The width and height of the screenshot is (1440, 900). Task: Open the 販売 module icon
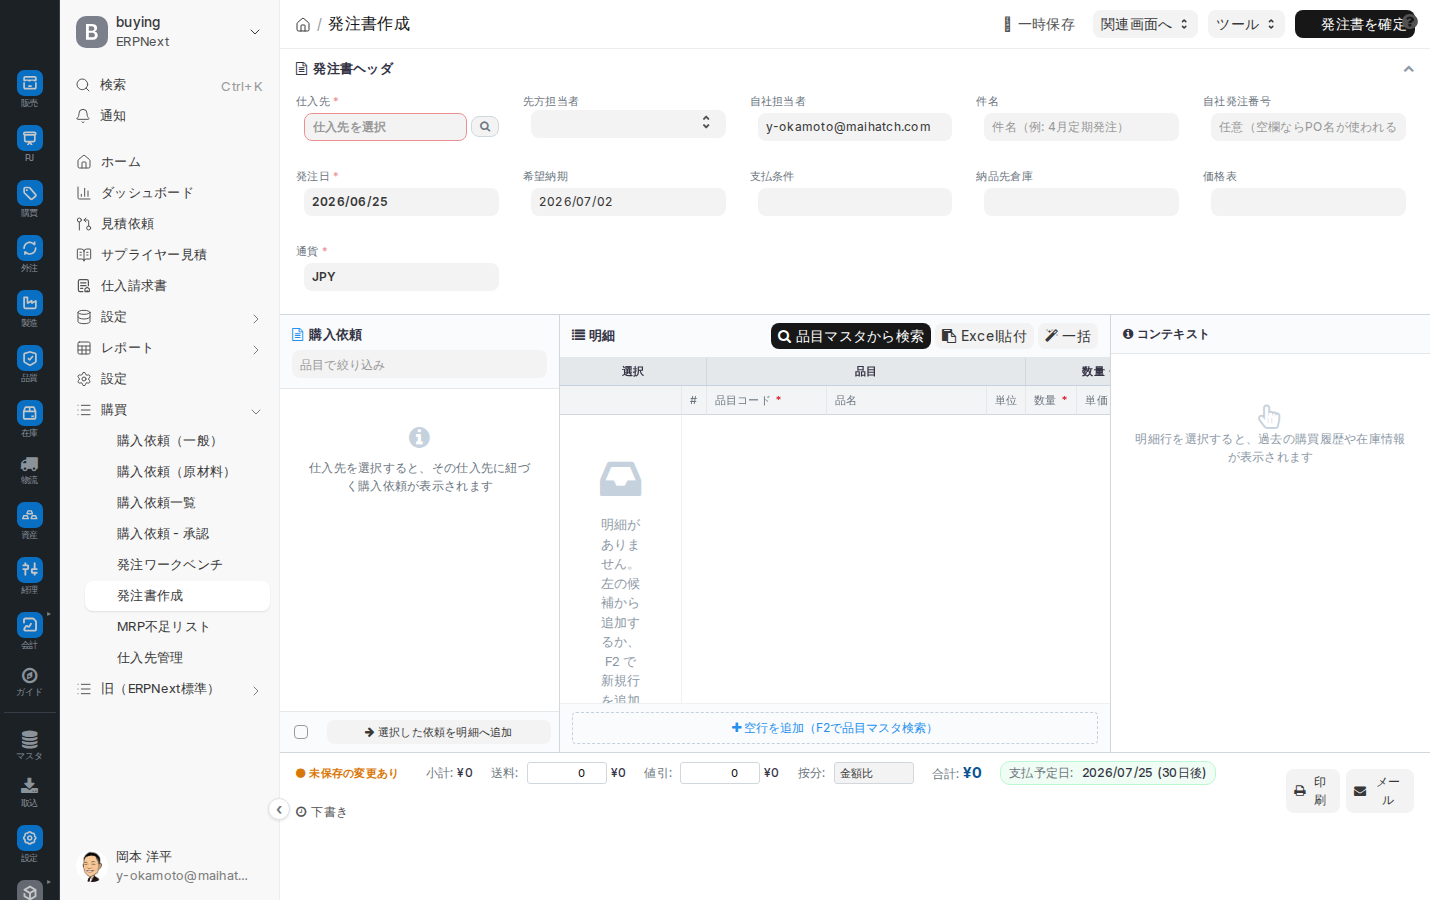tap(30, 83)
